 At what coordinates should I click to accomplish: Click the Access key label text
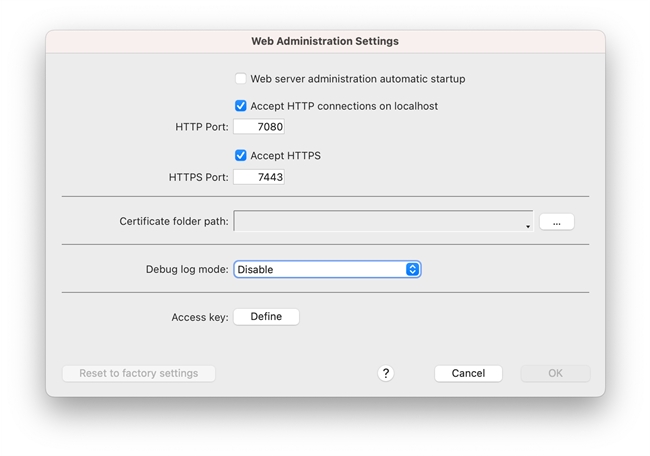point(200,317)
